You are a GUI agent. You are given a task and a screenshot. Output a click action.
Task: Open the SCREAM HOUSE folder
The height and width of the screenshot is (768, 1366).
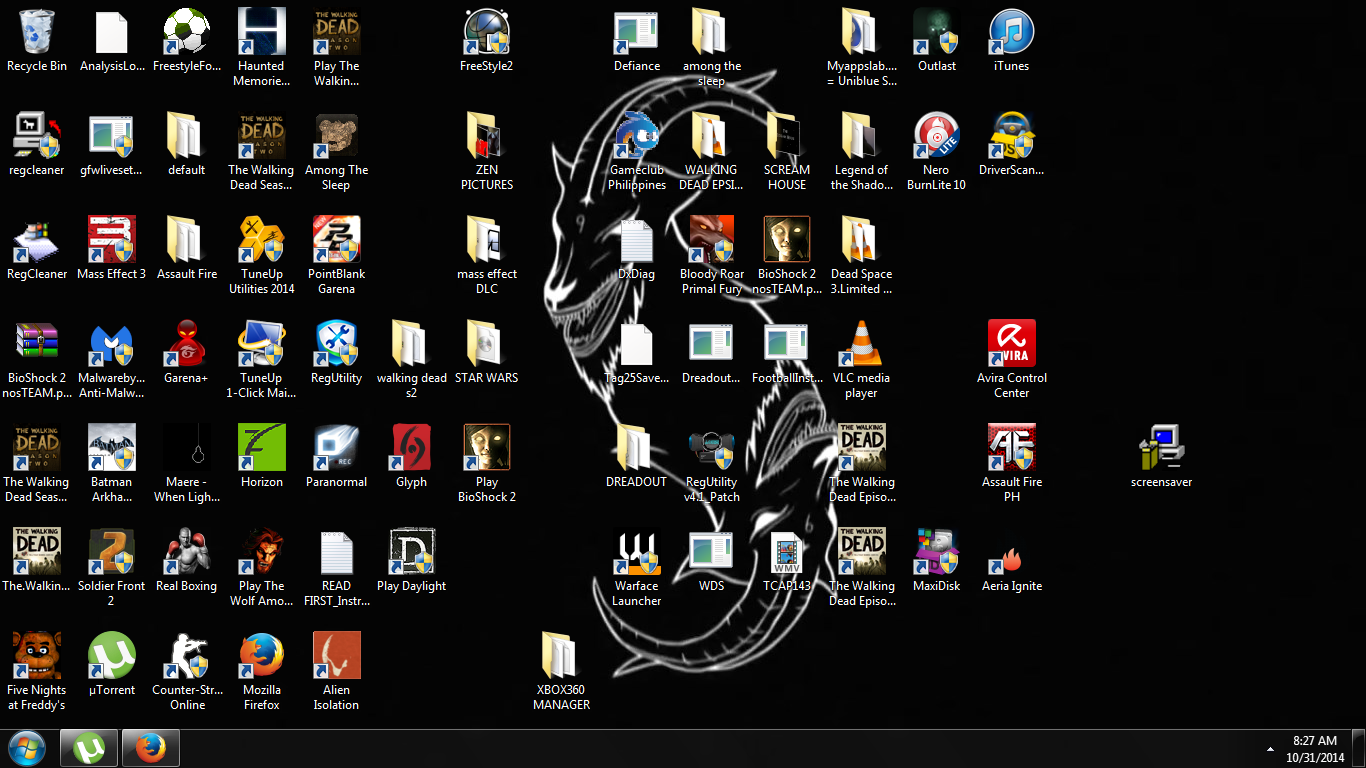787,136
